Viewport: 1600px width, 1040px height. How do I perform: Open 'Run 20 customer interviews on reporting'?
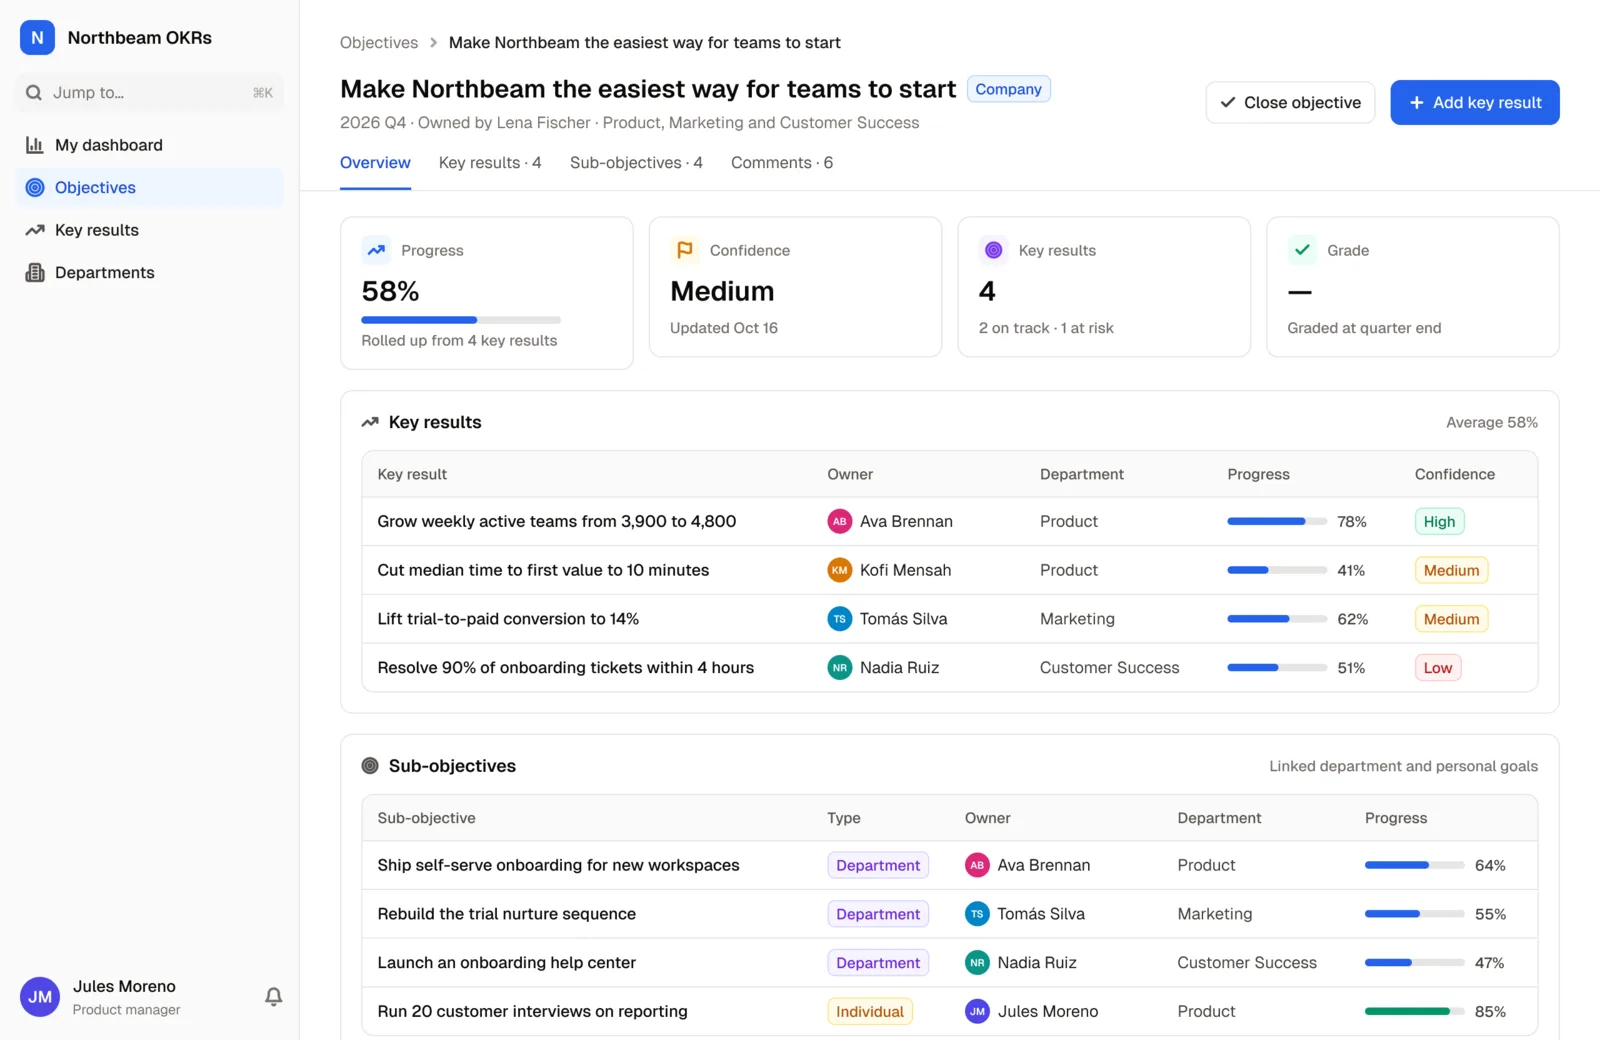click(533, 1012)
